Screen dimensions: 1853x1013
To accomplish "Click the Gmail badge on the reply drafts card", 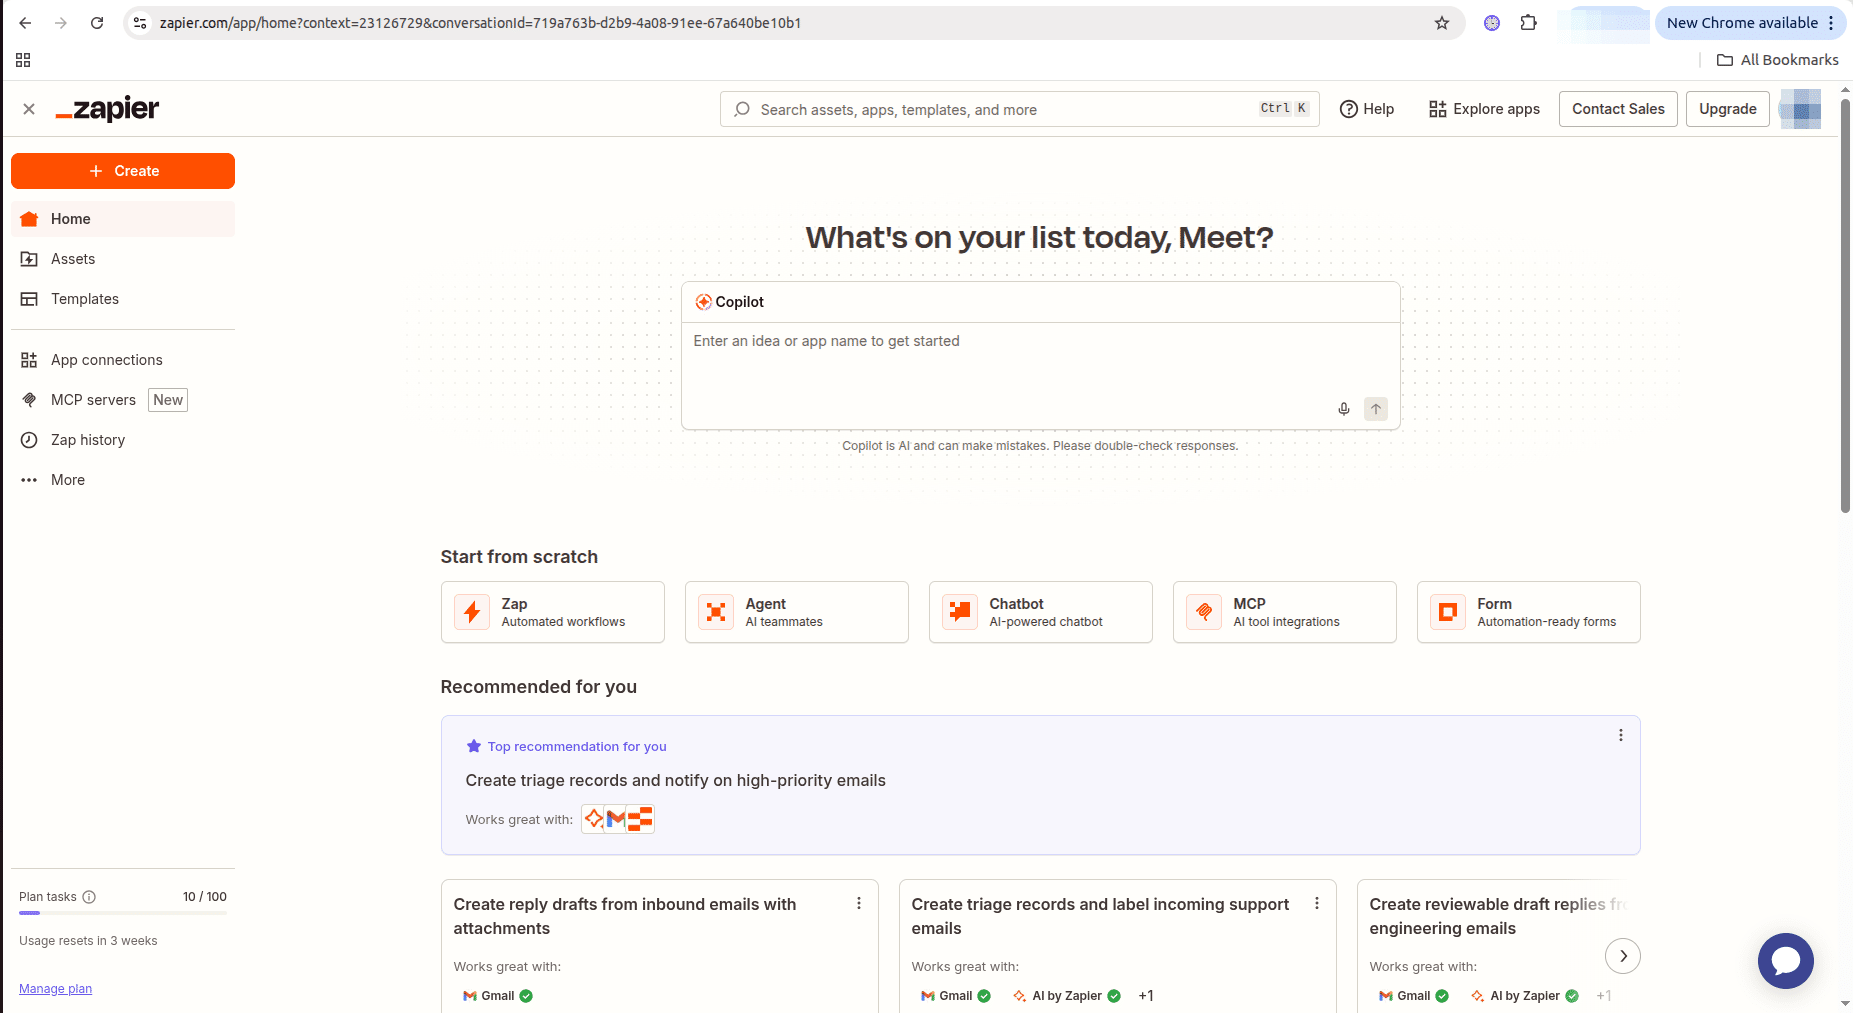I will tap(498, 996).
